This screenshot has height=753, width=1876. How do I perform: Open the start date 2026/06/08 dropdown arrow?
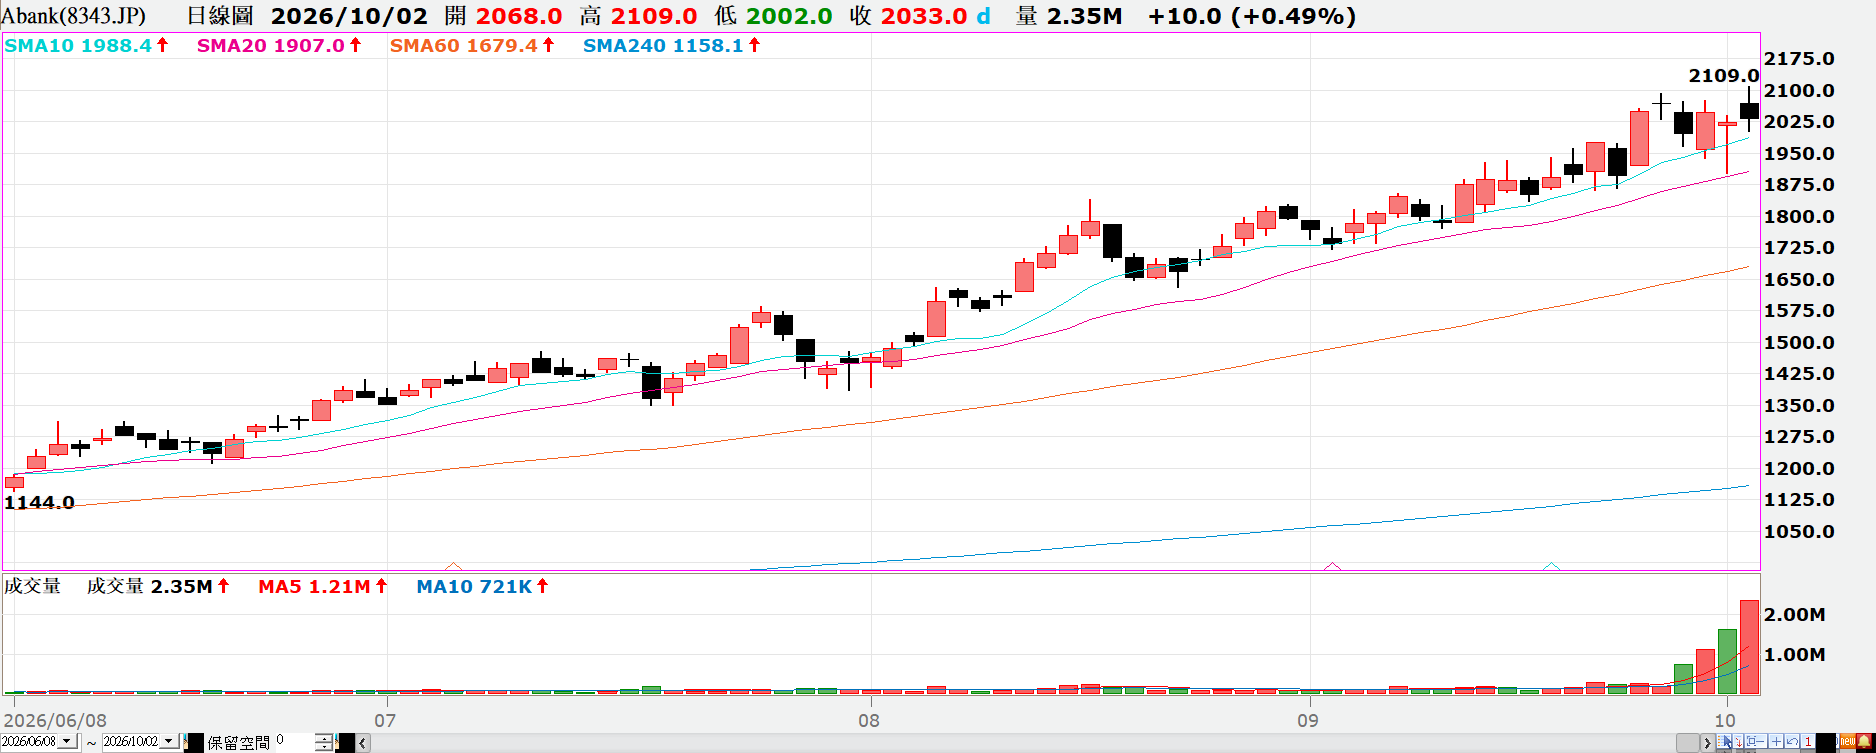[x=67, y=741]
